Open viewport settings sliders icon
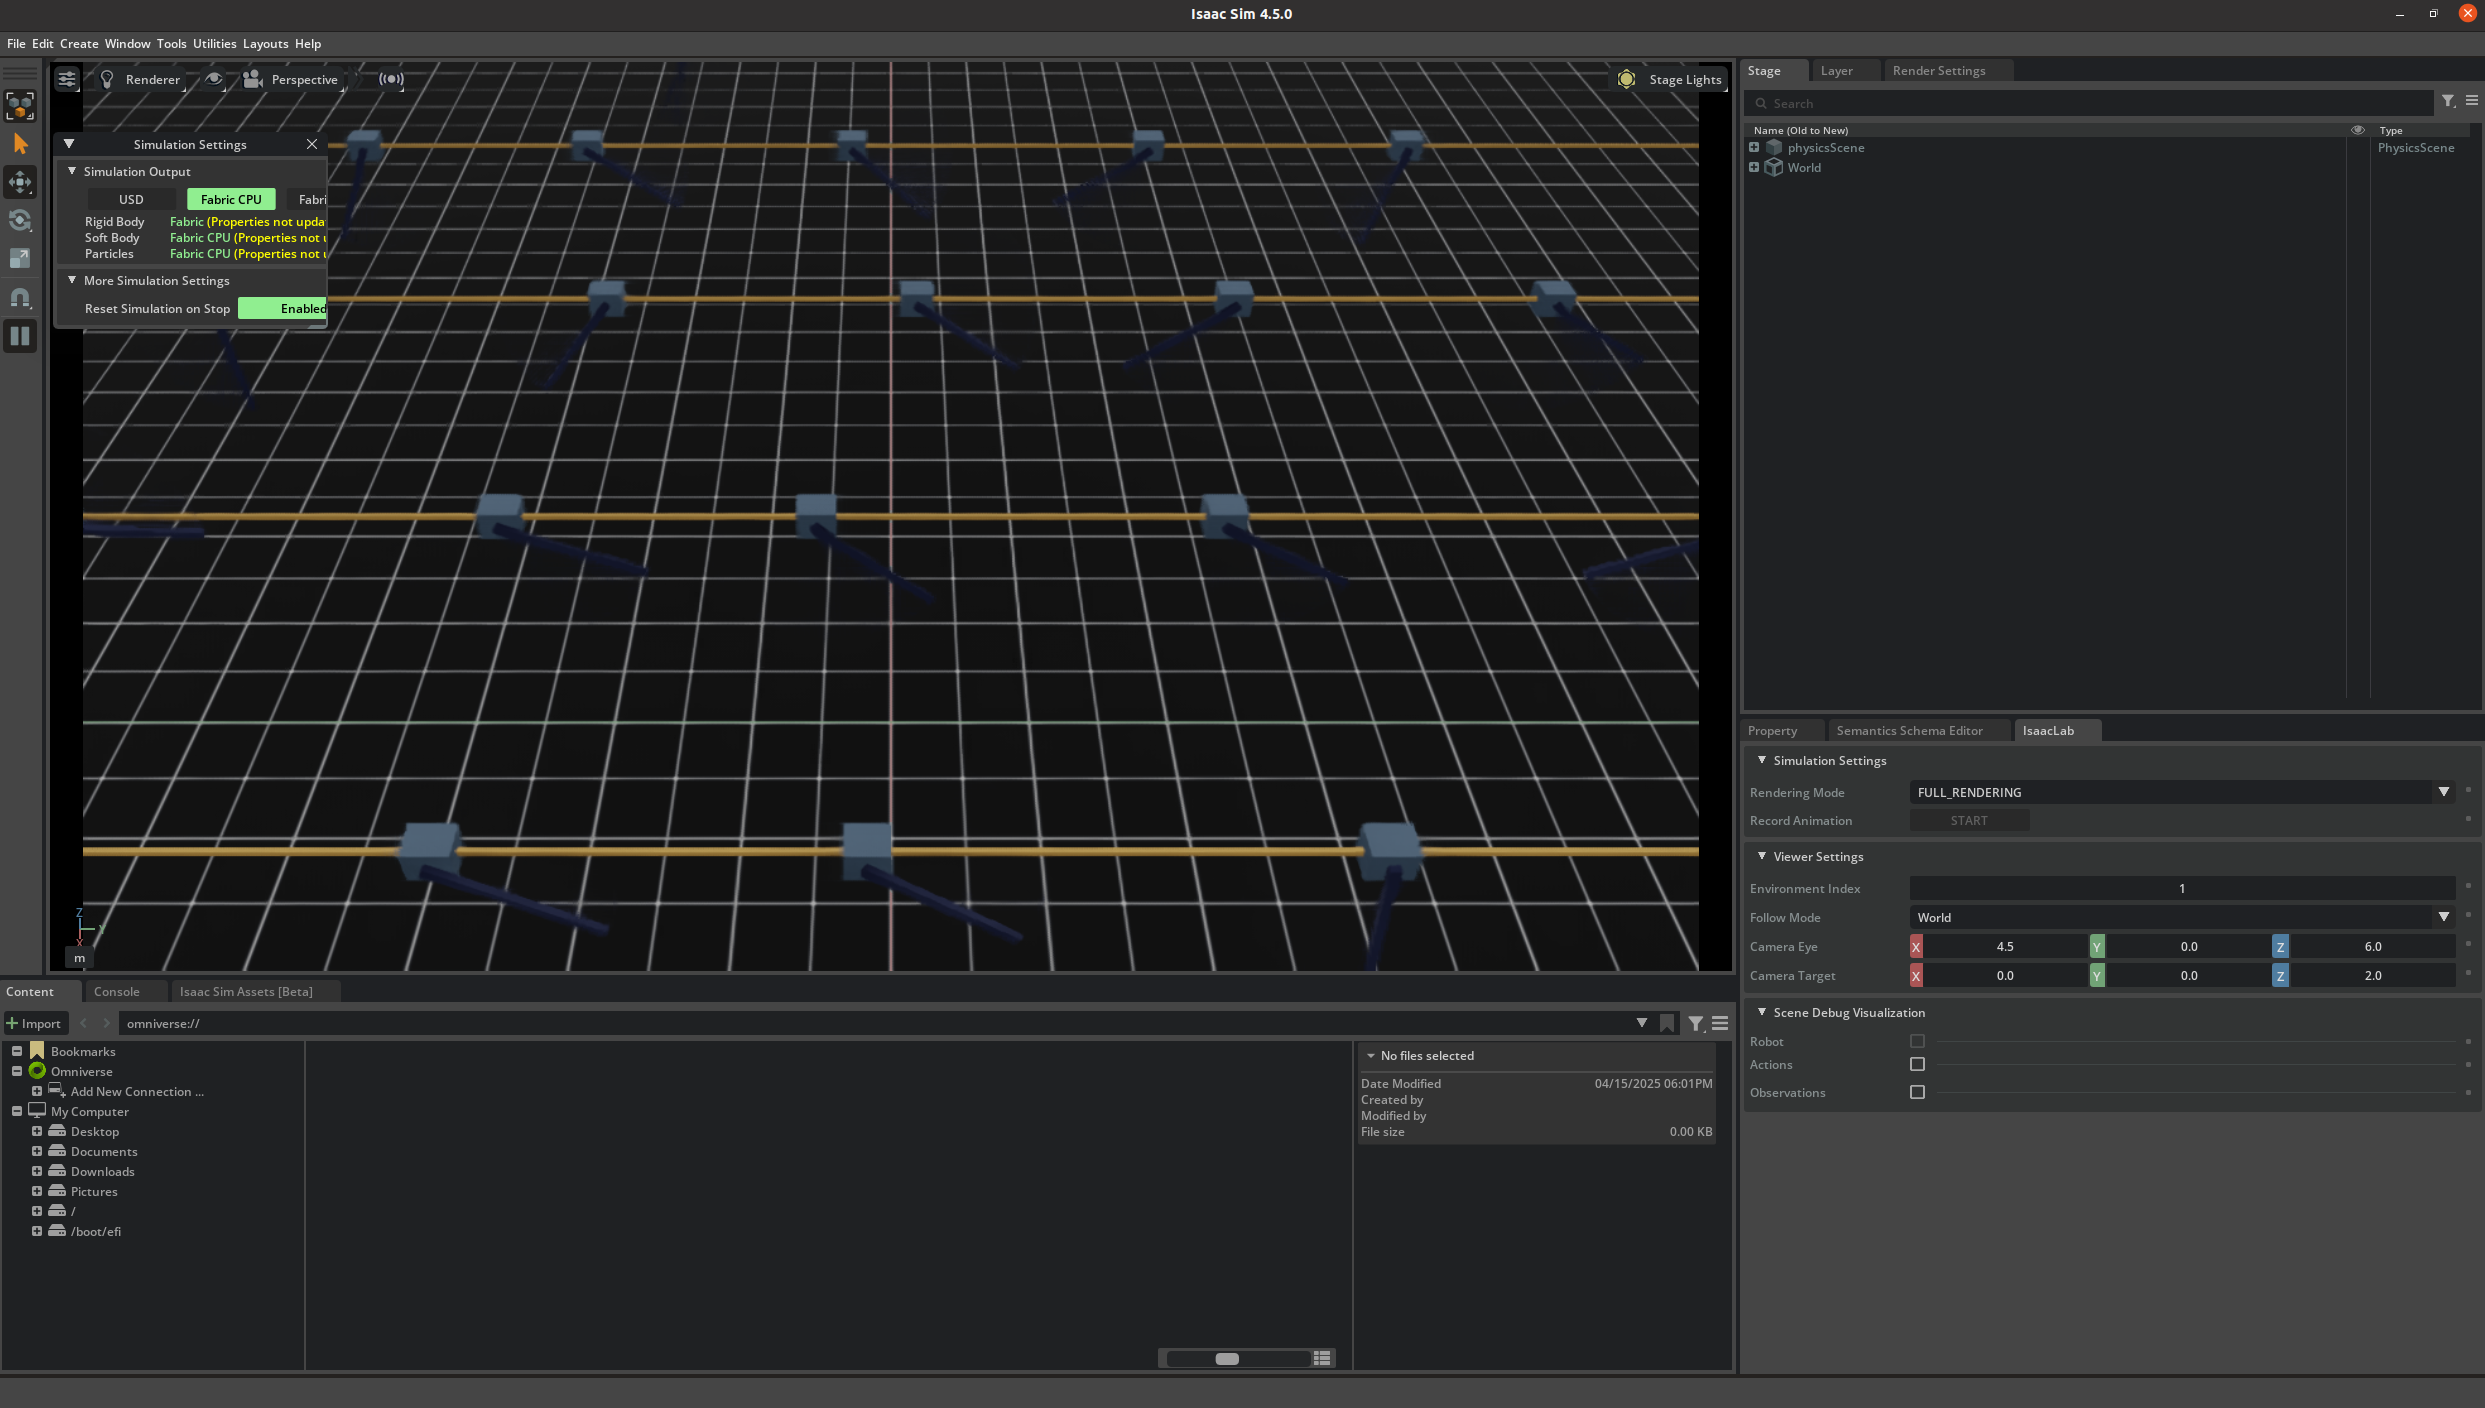2485x1408 pixels. pyautogui.click(x=67, y=79)
